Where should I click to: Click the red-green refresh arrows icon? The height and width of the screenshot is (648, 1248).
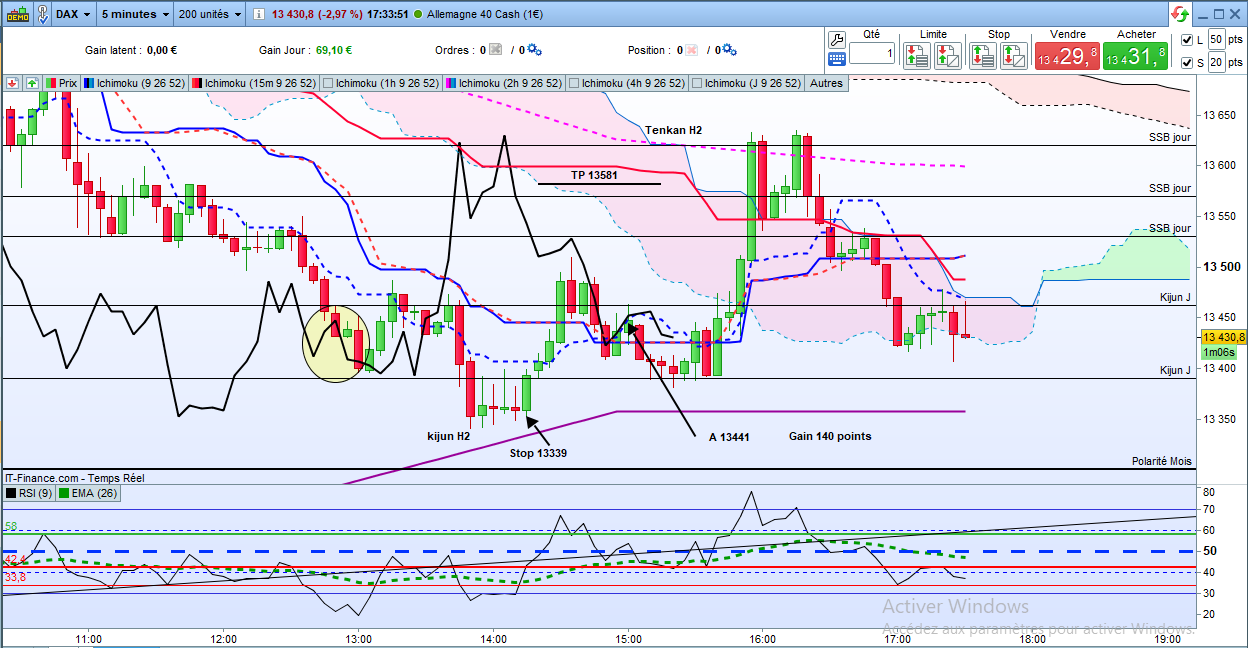(1181, 14)
